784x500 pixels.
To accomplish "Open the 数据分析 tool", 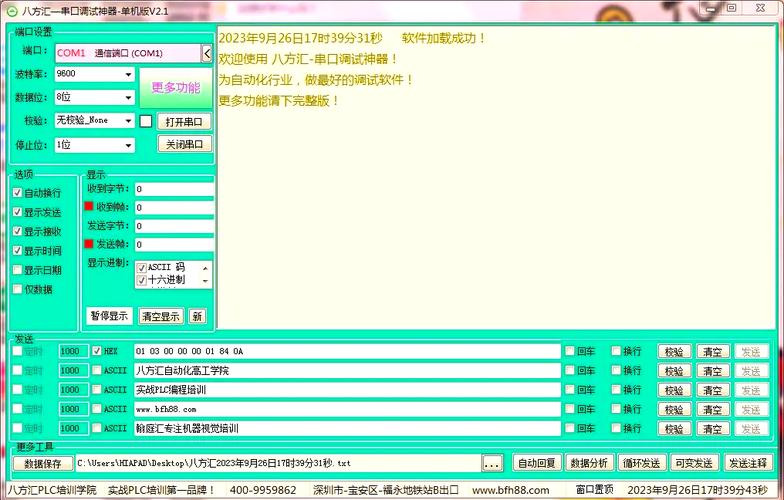I will point(589,463).
